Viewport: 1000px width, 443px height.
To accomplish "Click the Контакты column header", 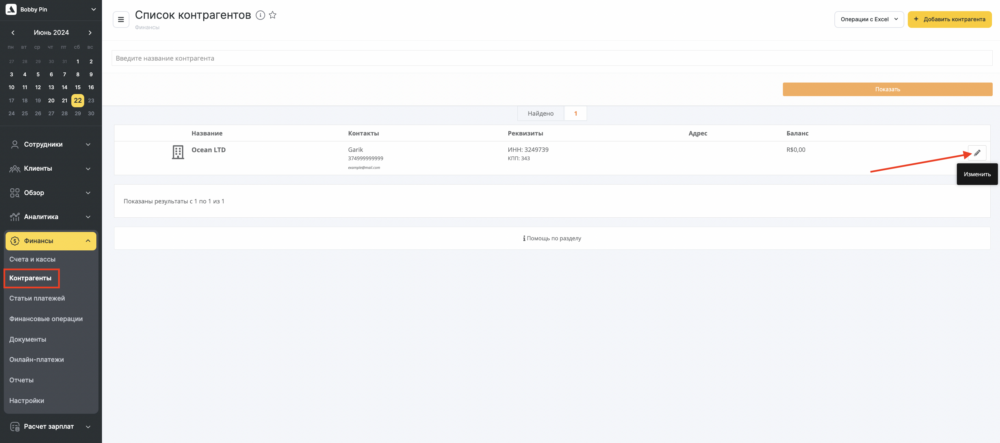I will click(x=364, y=133).
